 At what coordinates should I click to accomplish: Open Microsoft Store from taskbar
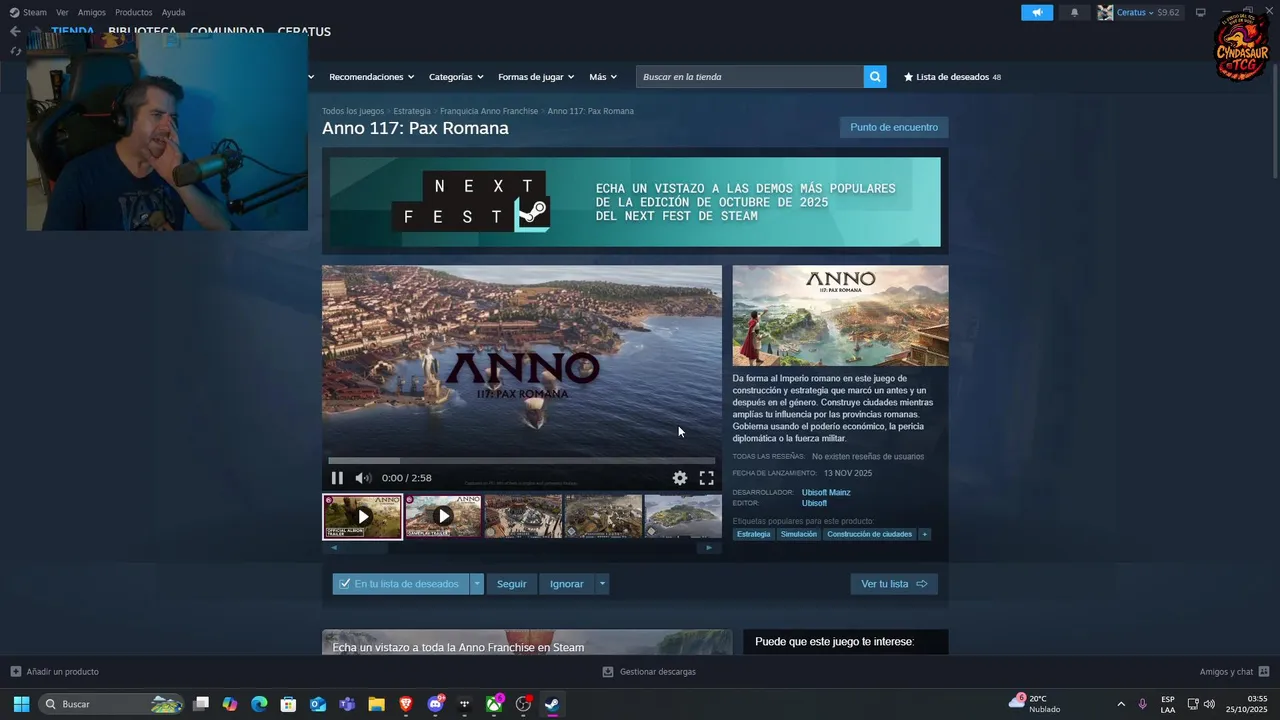[288, 704]
